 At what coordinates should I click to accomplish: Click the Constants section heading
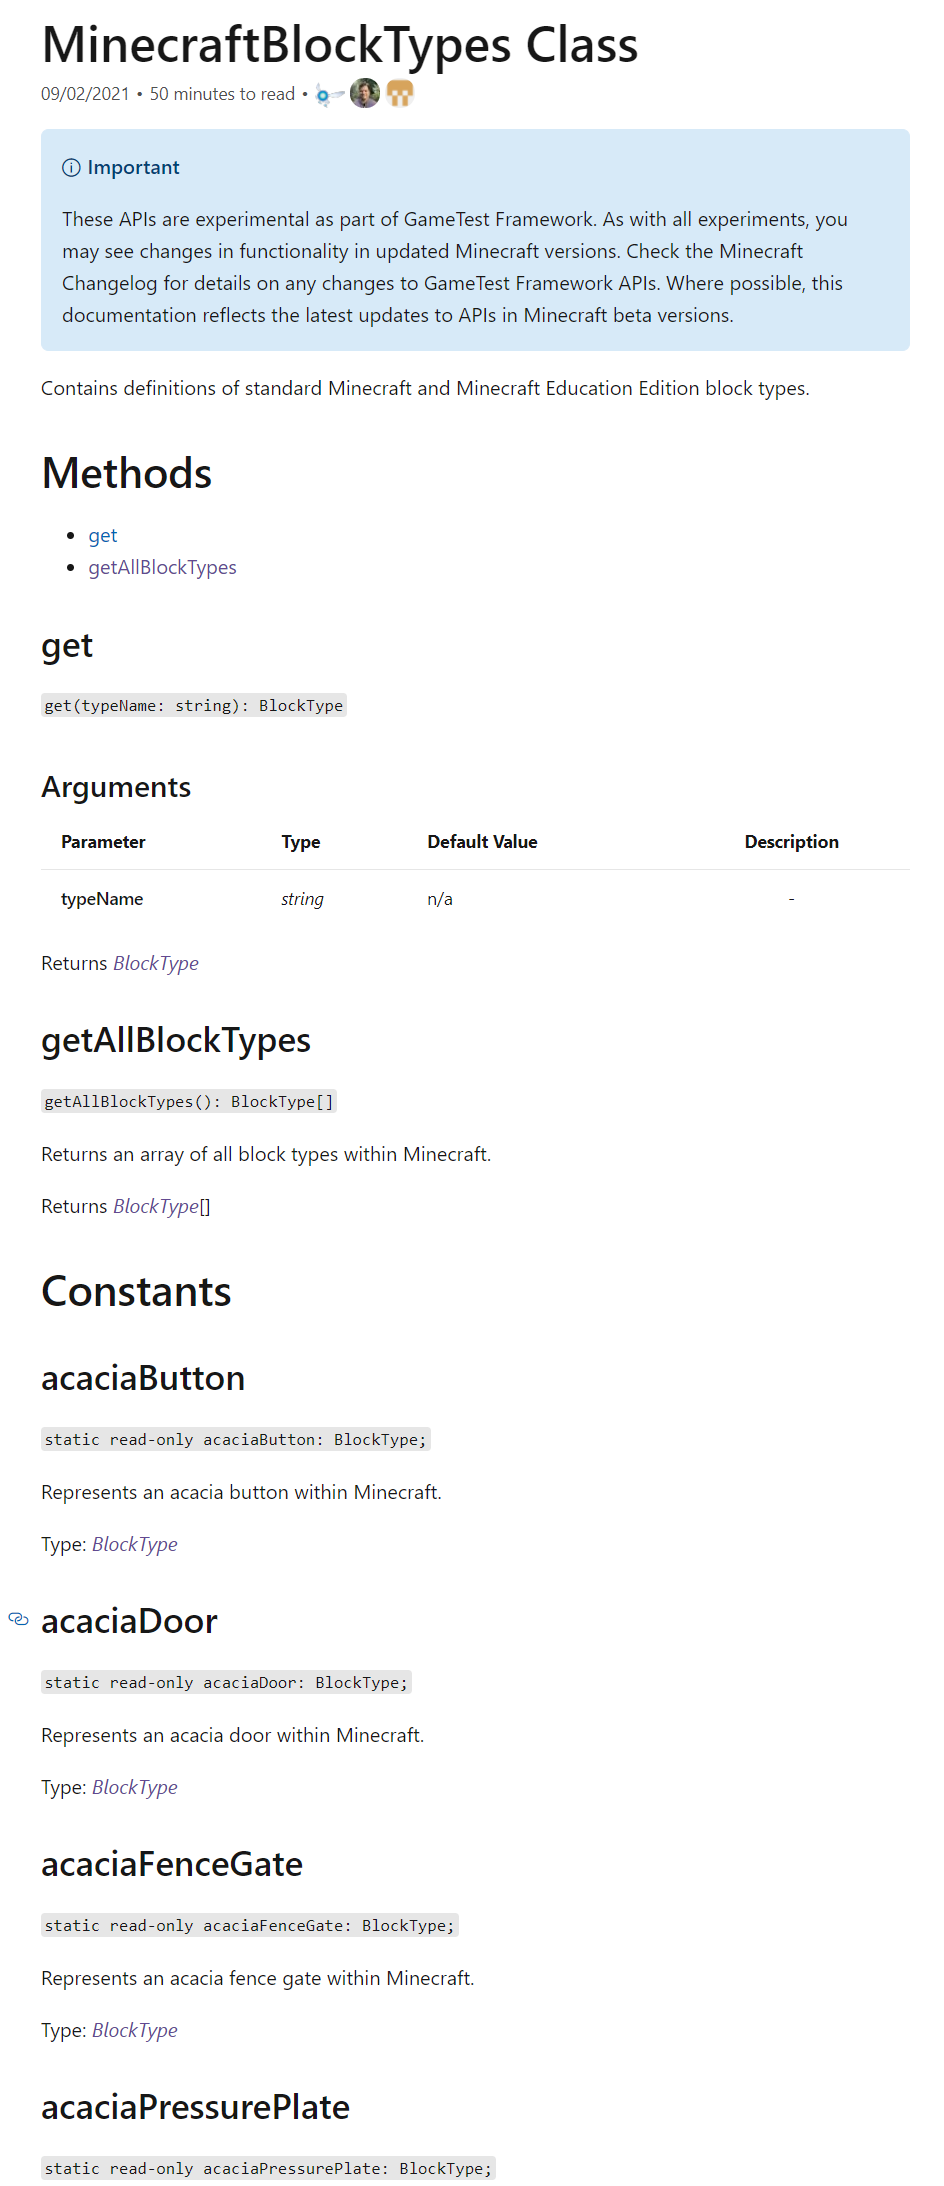pos(136,1292)
